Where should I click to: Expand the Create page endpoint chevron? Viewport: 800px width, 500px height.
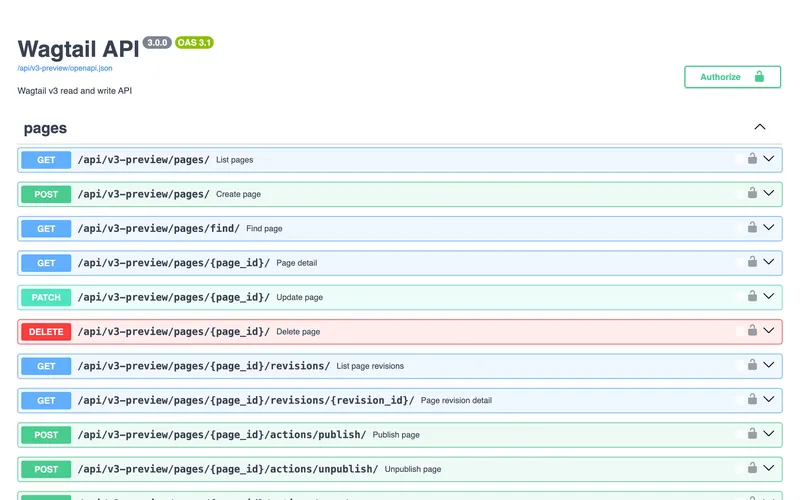coord(769,193)
